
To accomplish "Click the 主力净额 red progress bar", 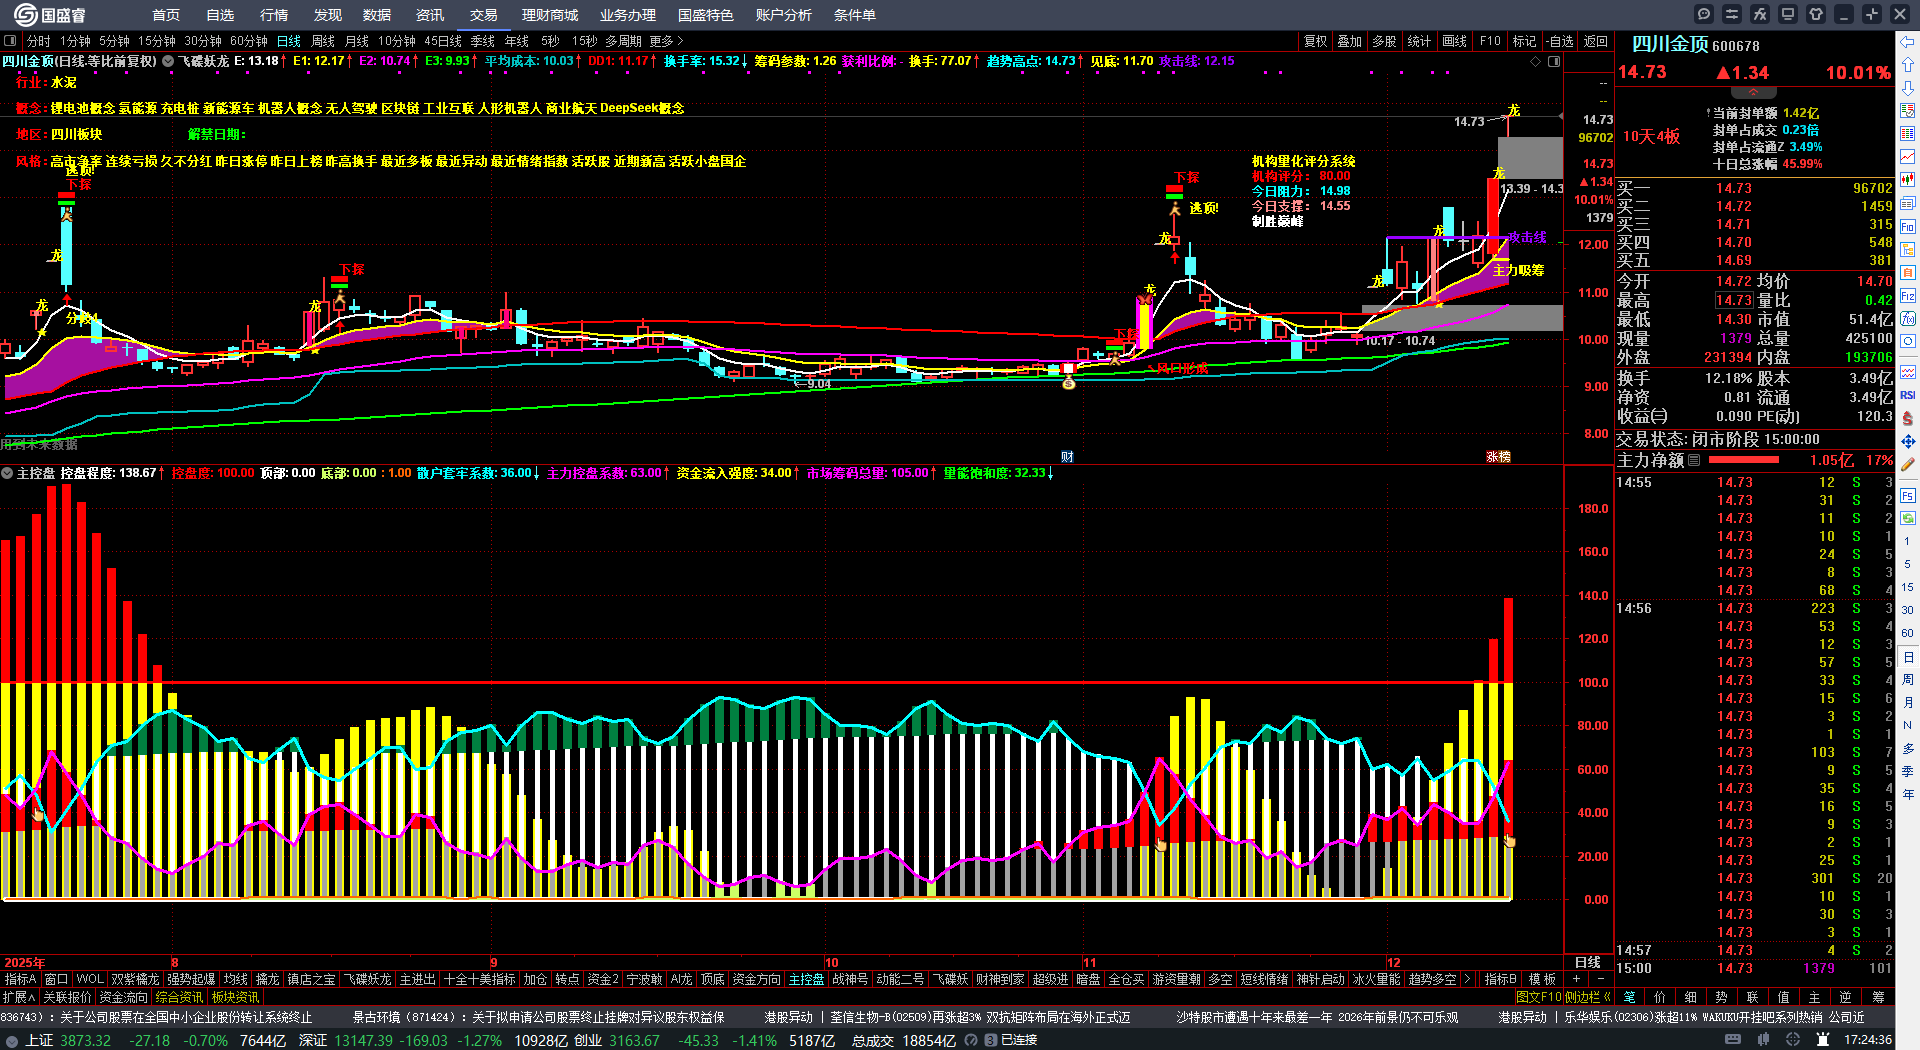I will click(x=1744, y=460).
